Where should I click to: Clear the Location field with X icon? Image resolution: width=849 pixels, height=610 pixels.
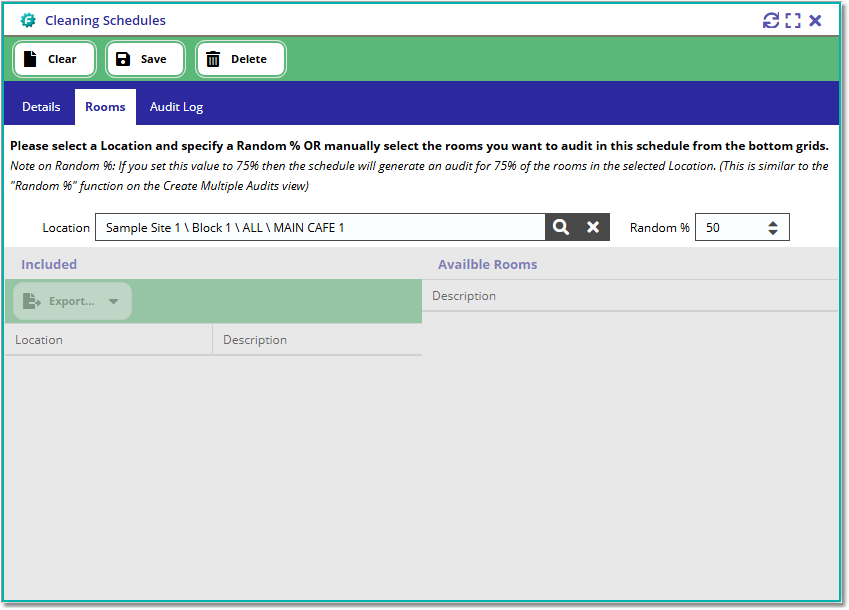[593, 227]
